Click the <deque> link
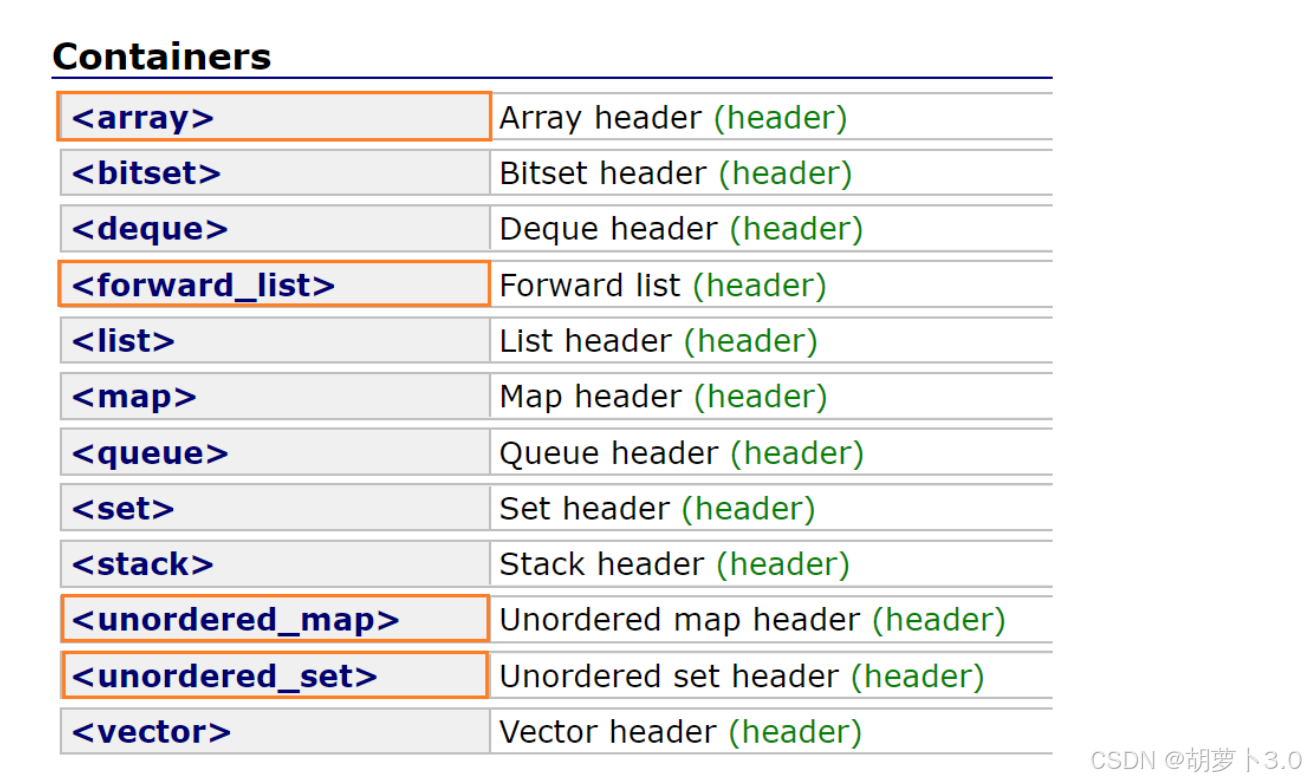Viewport: 1306px width, 782px height. (150, 229)
